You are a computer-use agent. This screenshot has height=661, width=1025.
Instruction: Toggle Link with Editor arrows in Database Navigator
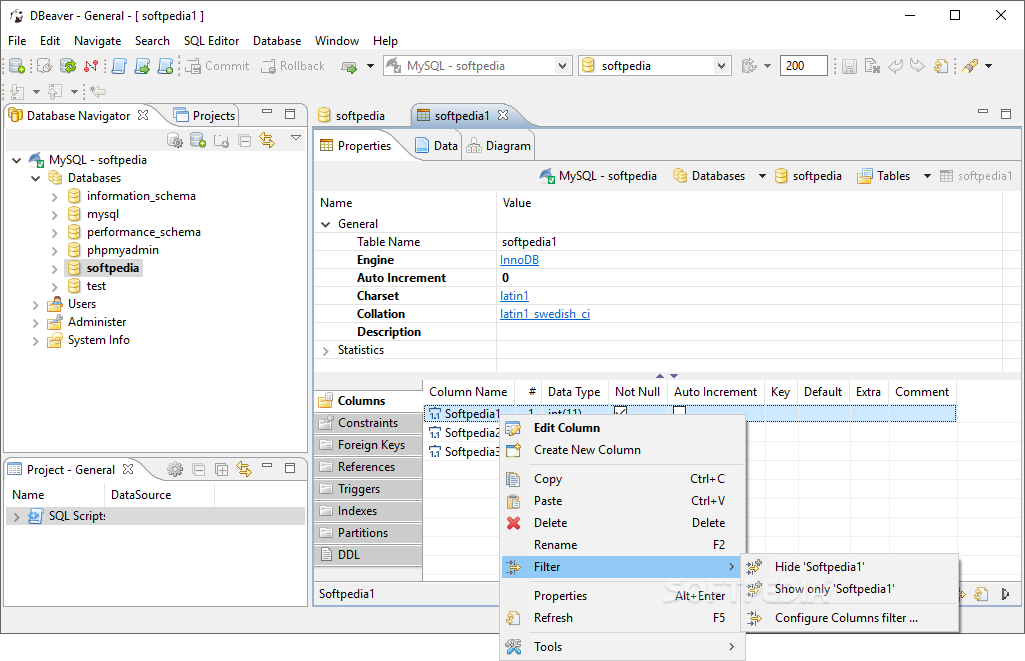coord(267,140)
